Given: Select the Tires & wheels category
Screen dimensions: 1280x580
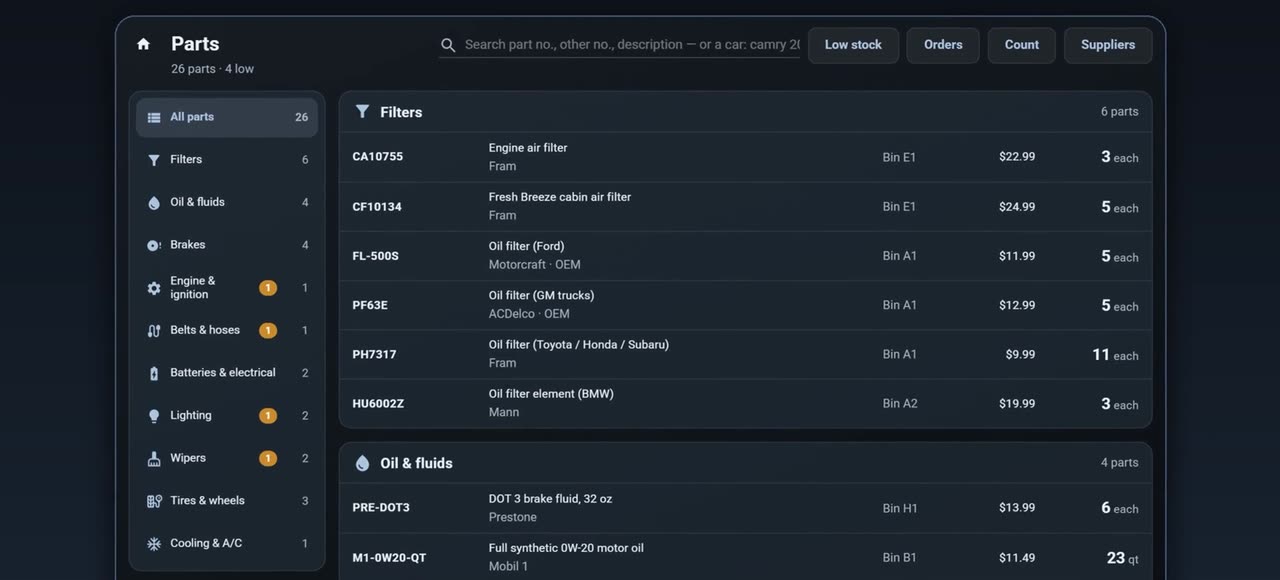Looking at the screenshot, I should (x=227, y=501).
